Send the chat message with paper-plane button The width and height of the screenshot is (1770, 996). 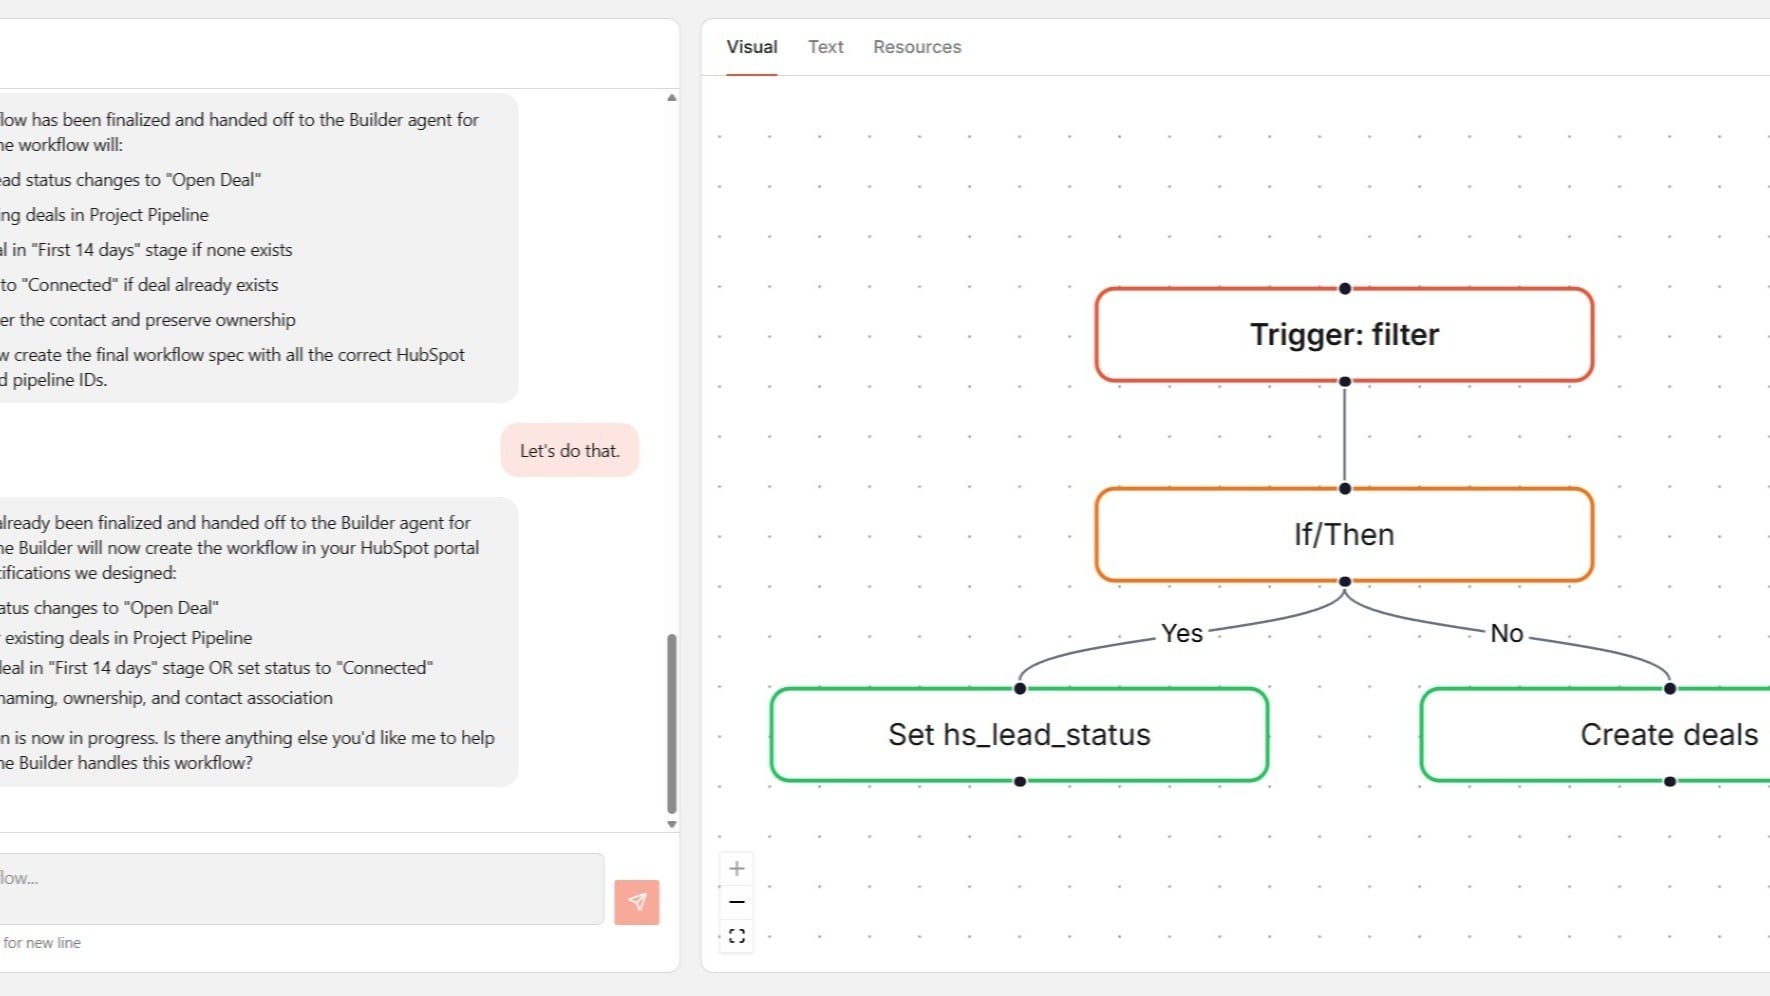tap(637, 902)
